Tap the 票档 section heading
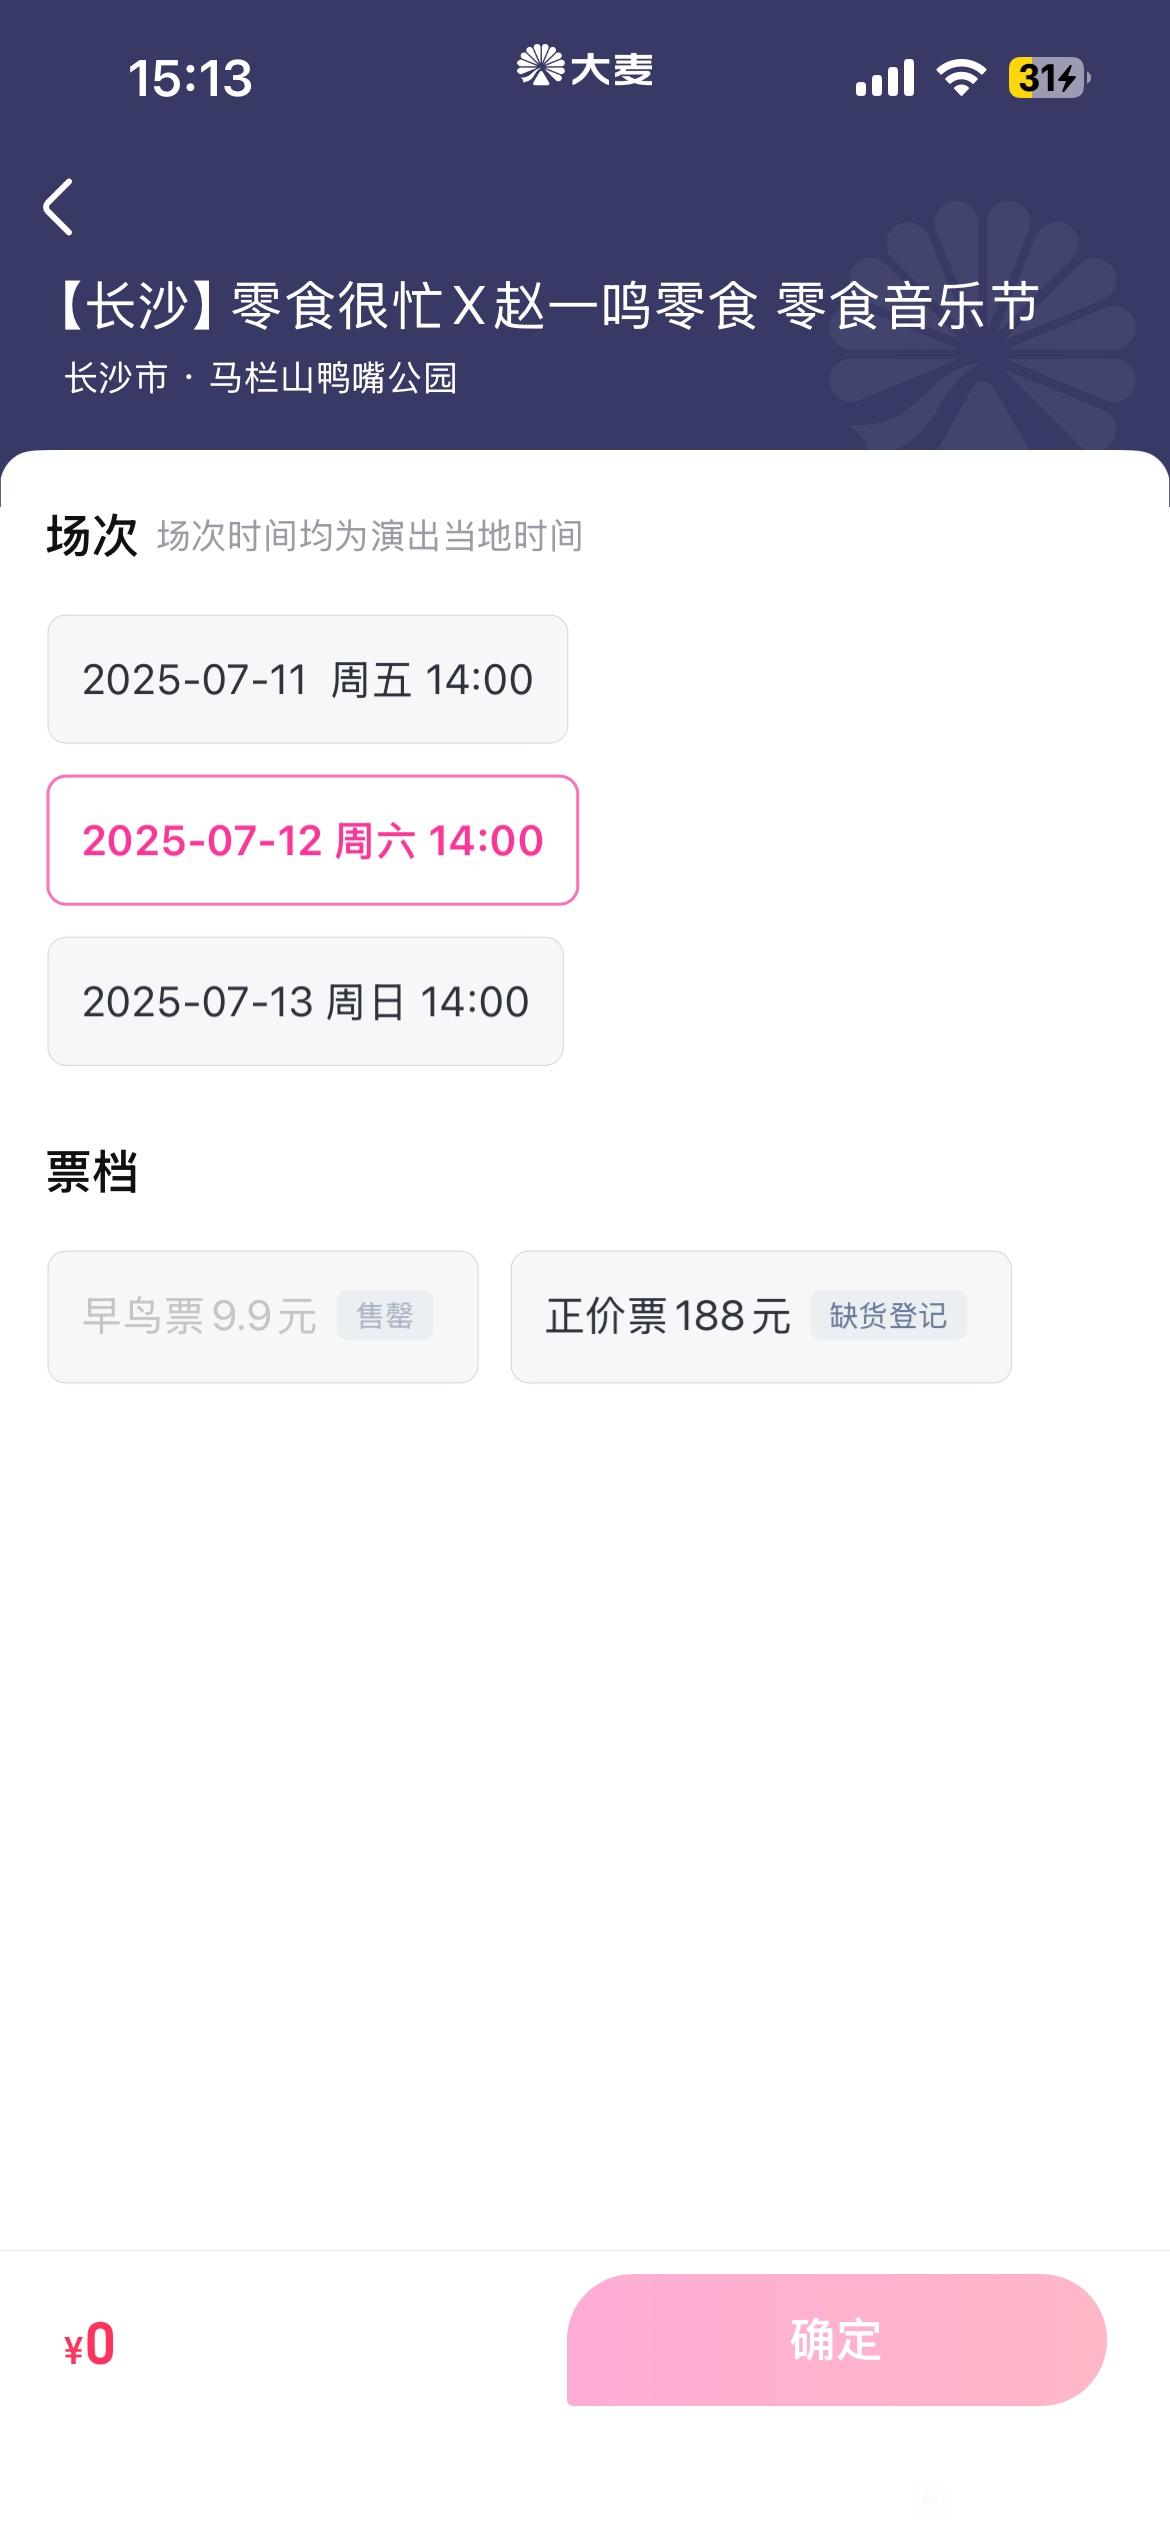Viewport: 1170px width, 2532px height. 92,1171
